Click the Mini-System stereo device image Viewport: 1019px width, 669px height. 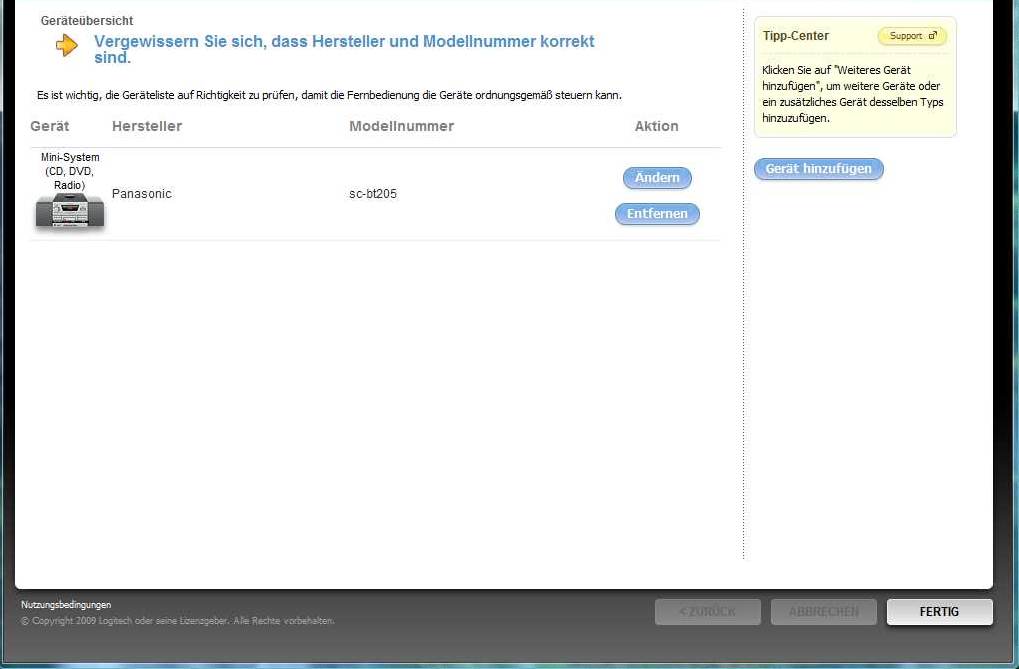pyautogui.click(x=70, y=212)
